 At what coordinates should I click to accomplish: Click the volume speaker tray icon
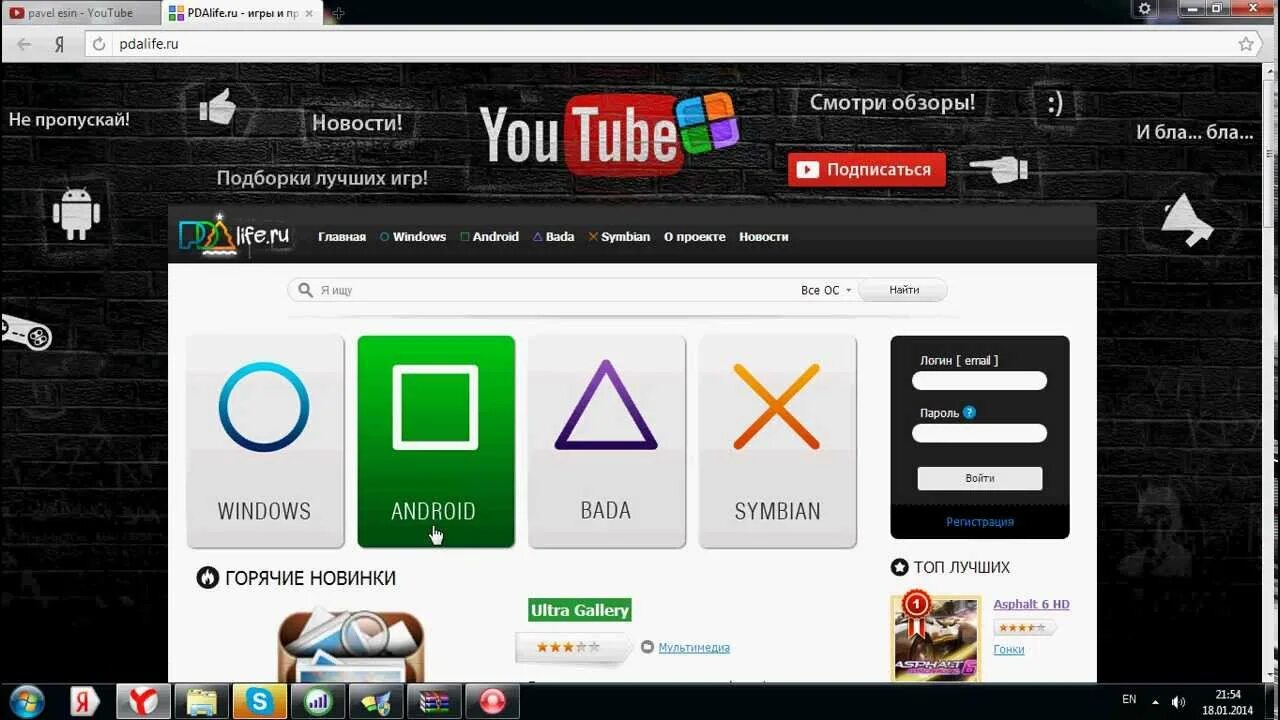point(1179,701)
